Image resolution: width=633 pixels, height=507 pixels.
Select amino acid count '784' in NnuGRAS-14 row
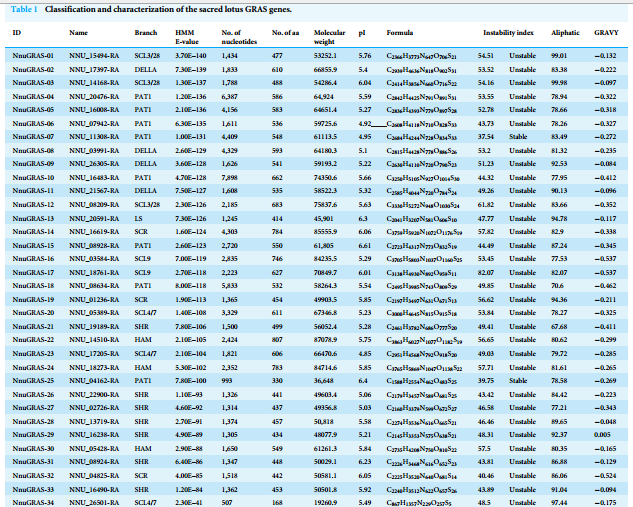point(277,232)
